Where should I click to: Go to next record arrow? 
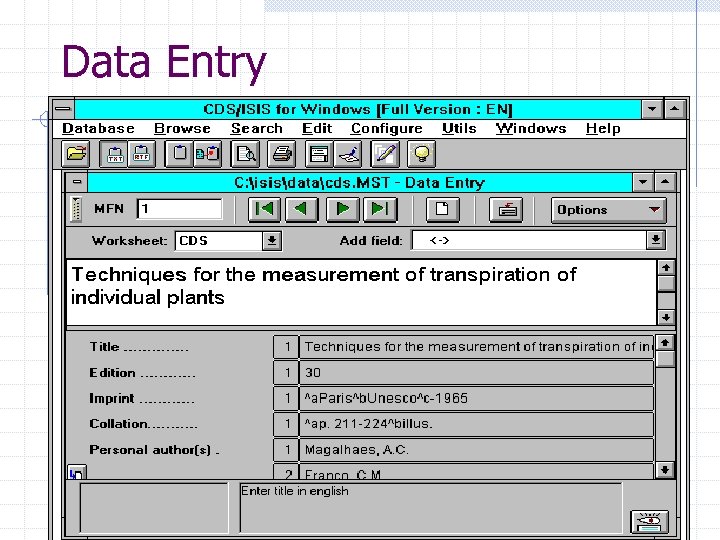pyautogui.click(x=342, y=209)
